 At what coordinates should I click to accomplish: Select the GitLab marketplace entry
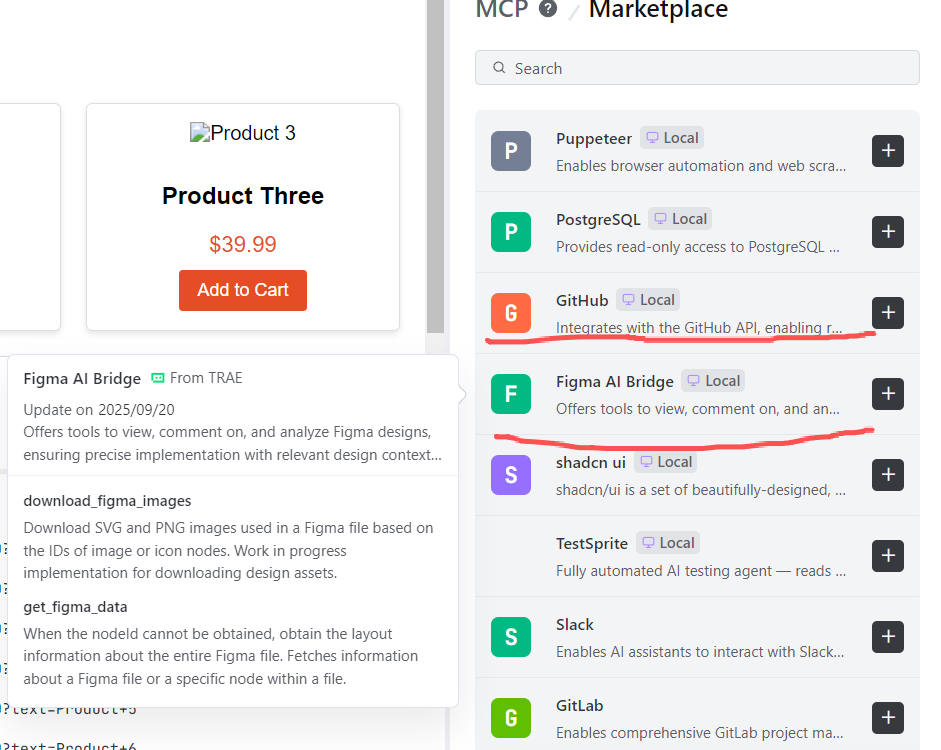[697, 714]
